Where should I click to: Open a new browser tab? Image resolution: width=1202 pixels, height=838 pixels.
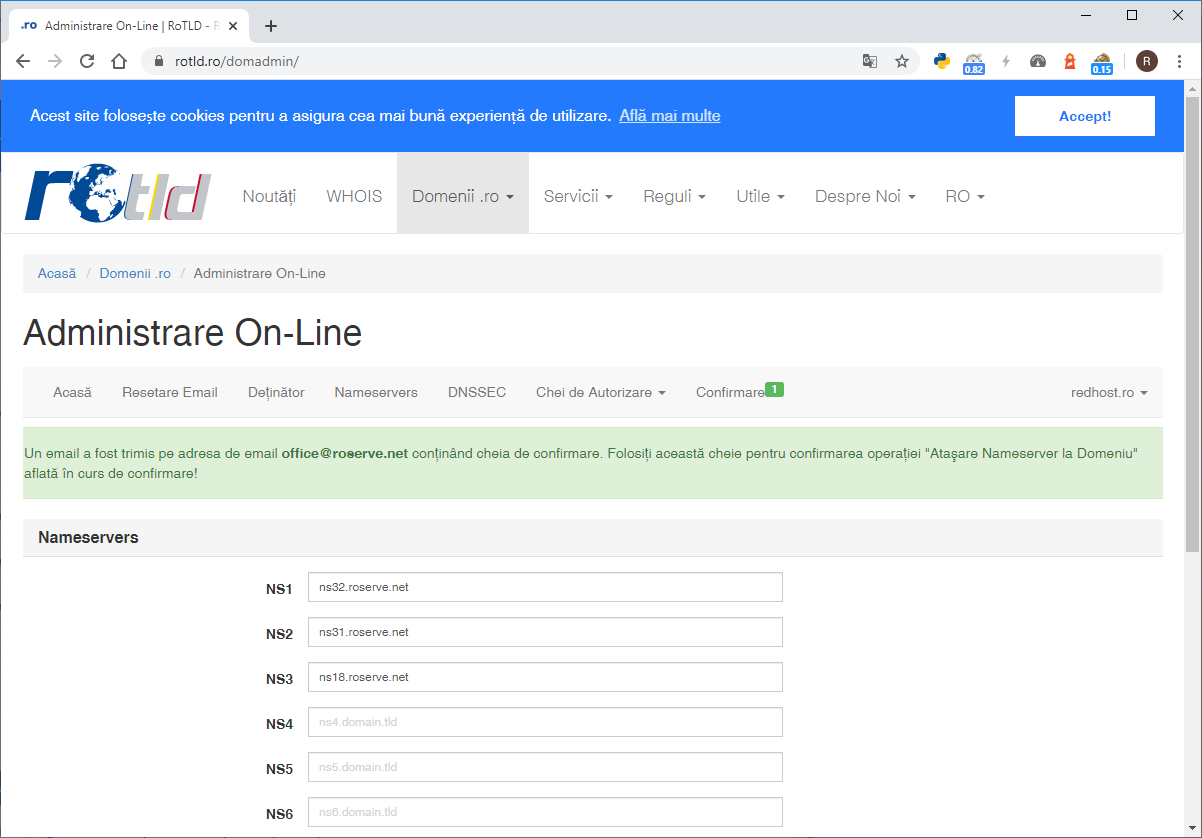pos(270,26)
